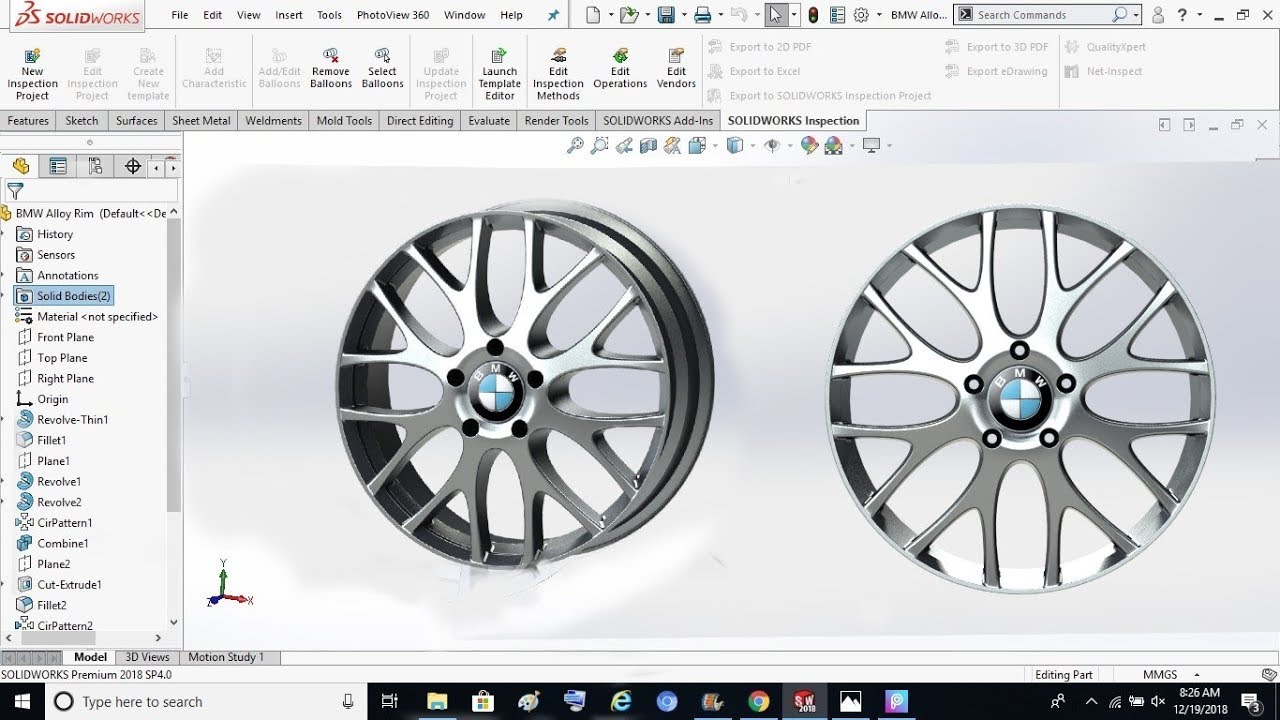The height and width of the screenshot is (720, 1280).
Task: Click Save disk icon
Action: tap(665, 15)
